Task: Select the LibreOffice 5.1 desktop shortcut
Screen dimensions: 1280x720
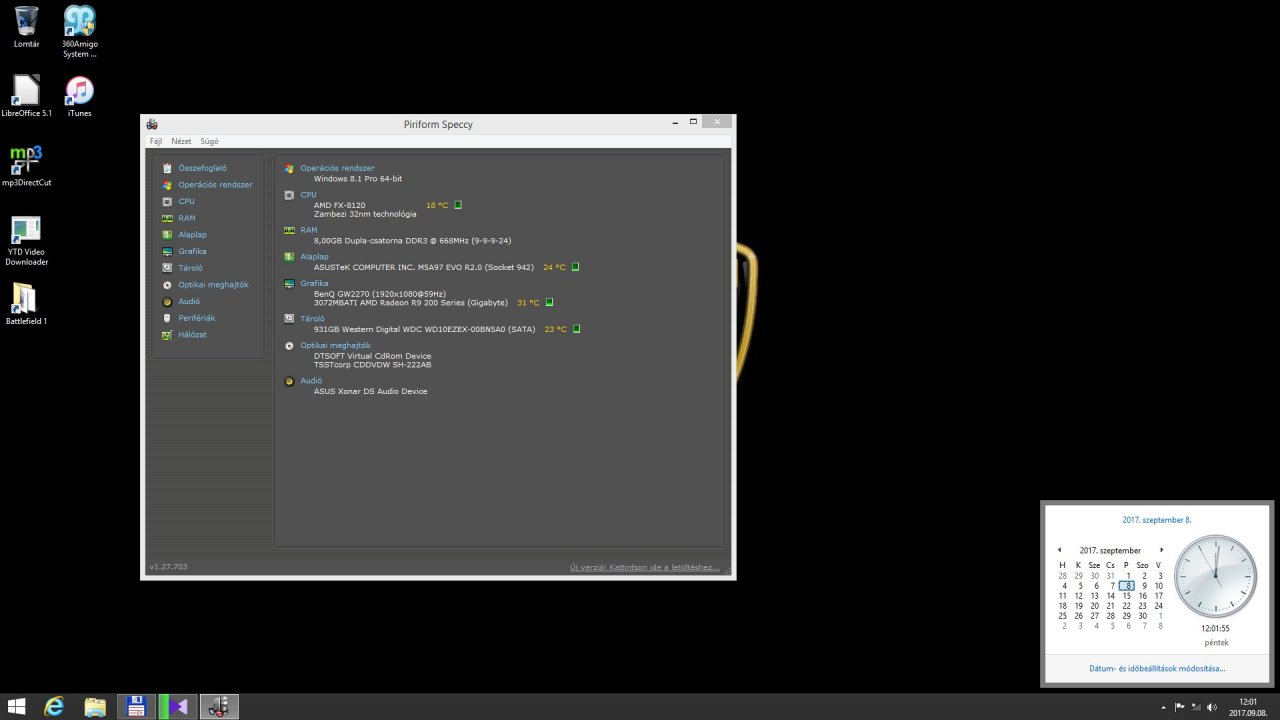Action: (27, 96)
